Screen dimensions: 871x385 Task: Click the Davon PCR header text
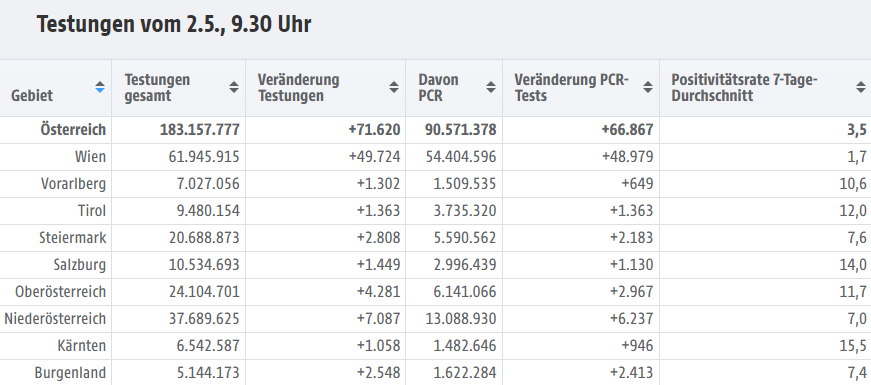point(438,88)
